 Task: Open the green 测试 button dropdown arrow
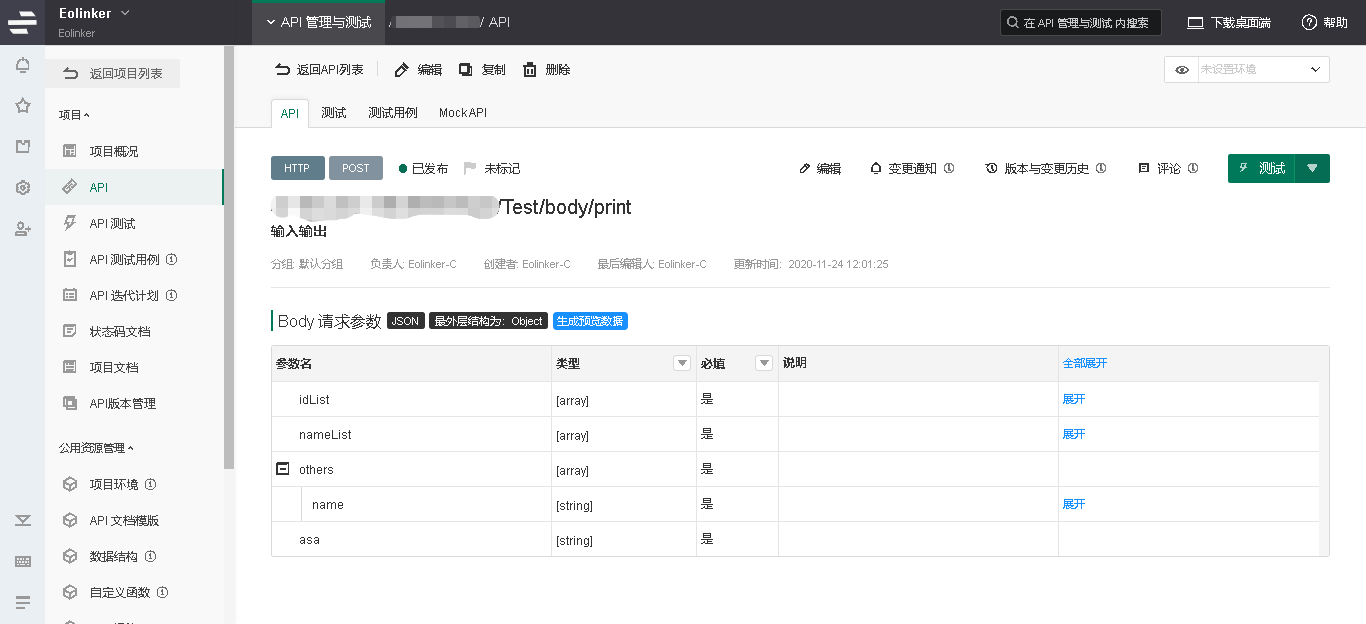tap(1312, 168)
